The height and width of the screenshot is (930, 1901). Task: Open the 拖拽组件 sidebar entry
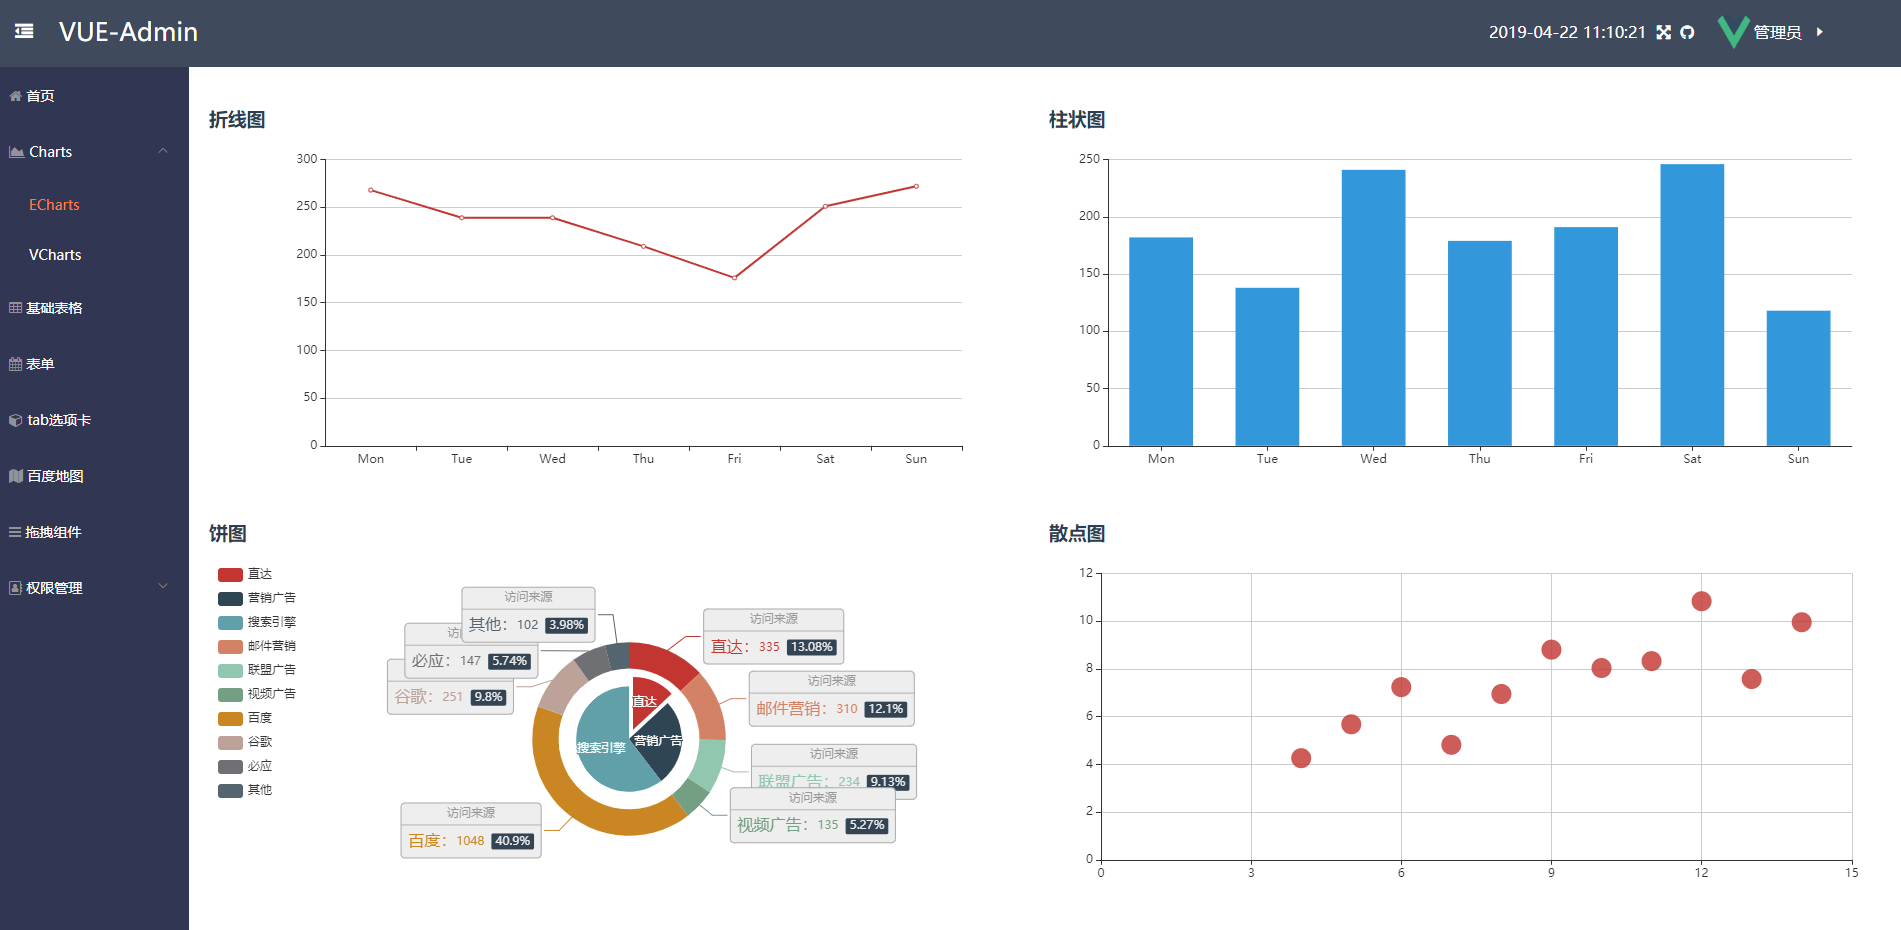click(x=53, y=532)
